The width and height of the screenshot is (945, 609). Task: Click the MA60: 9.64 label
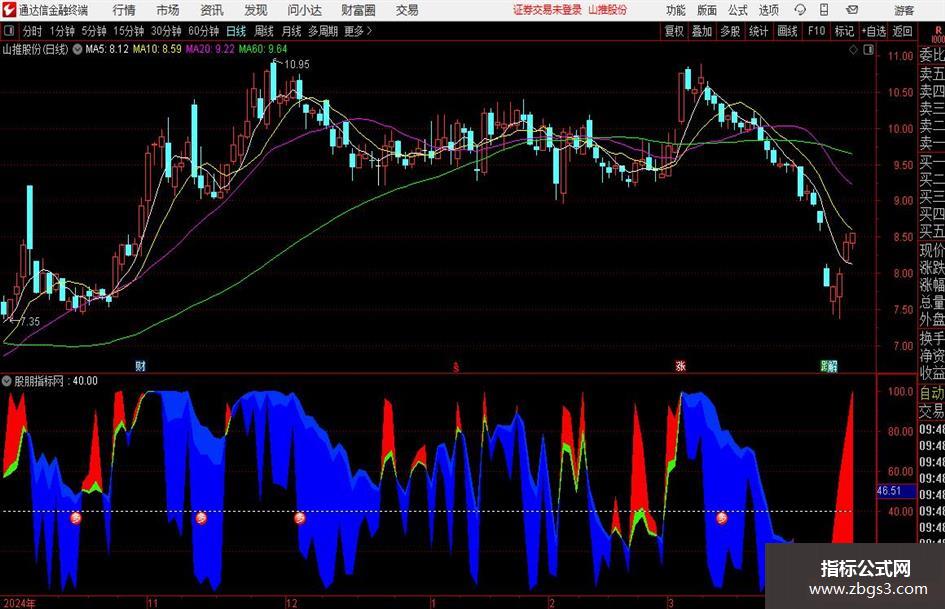click(263, 49)
